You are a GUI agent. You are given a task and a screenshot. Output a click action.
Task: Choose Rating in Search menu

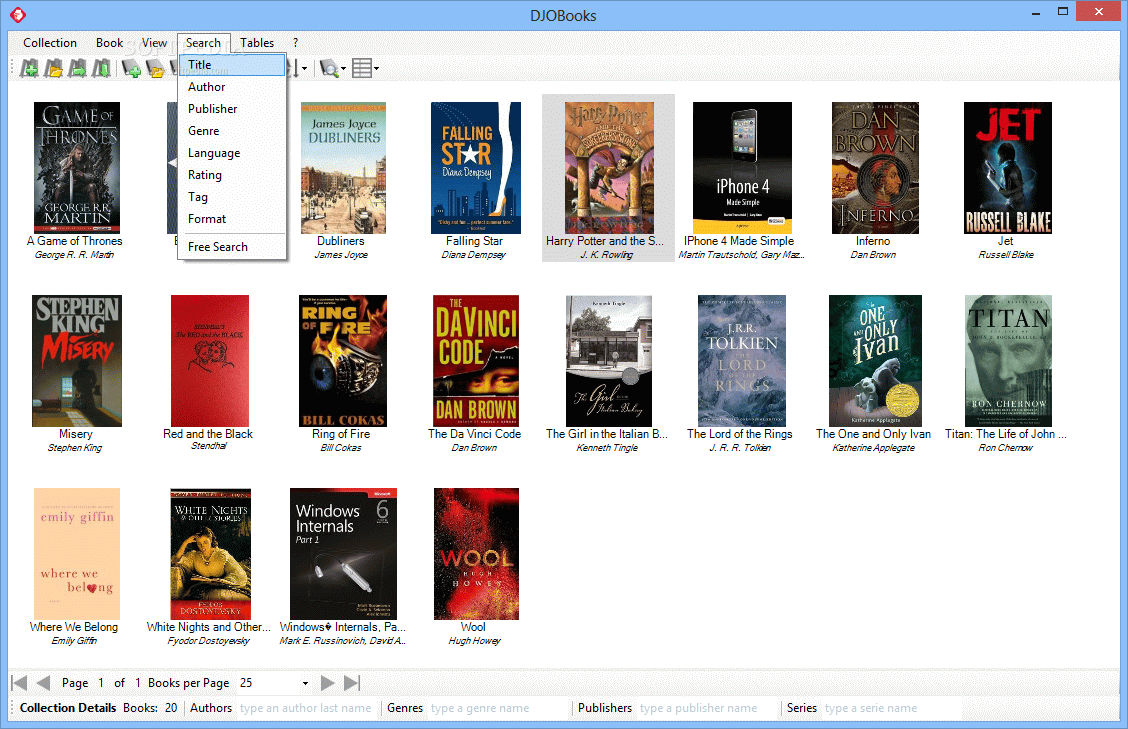[232, 175]
